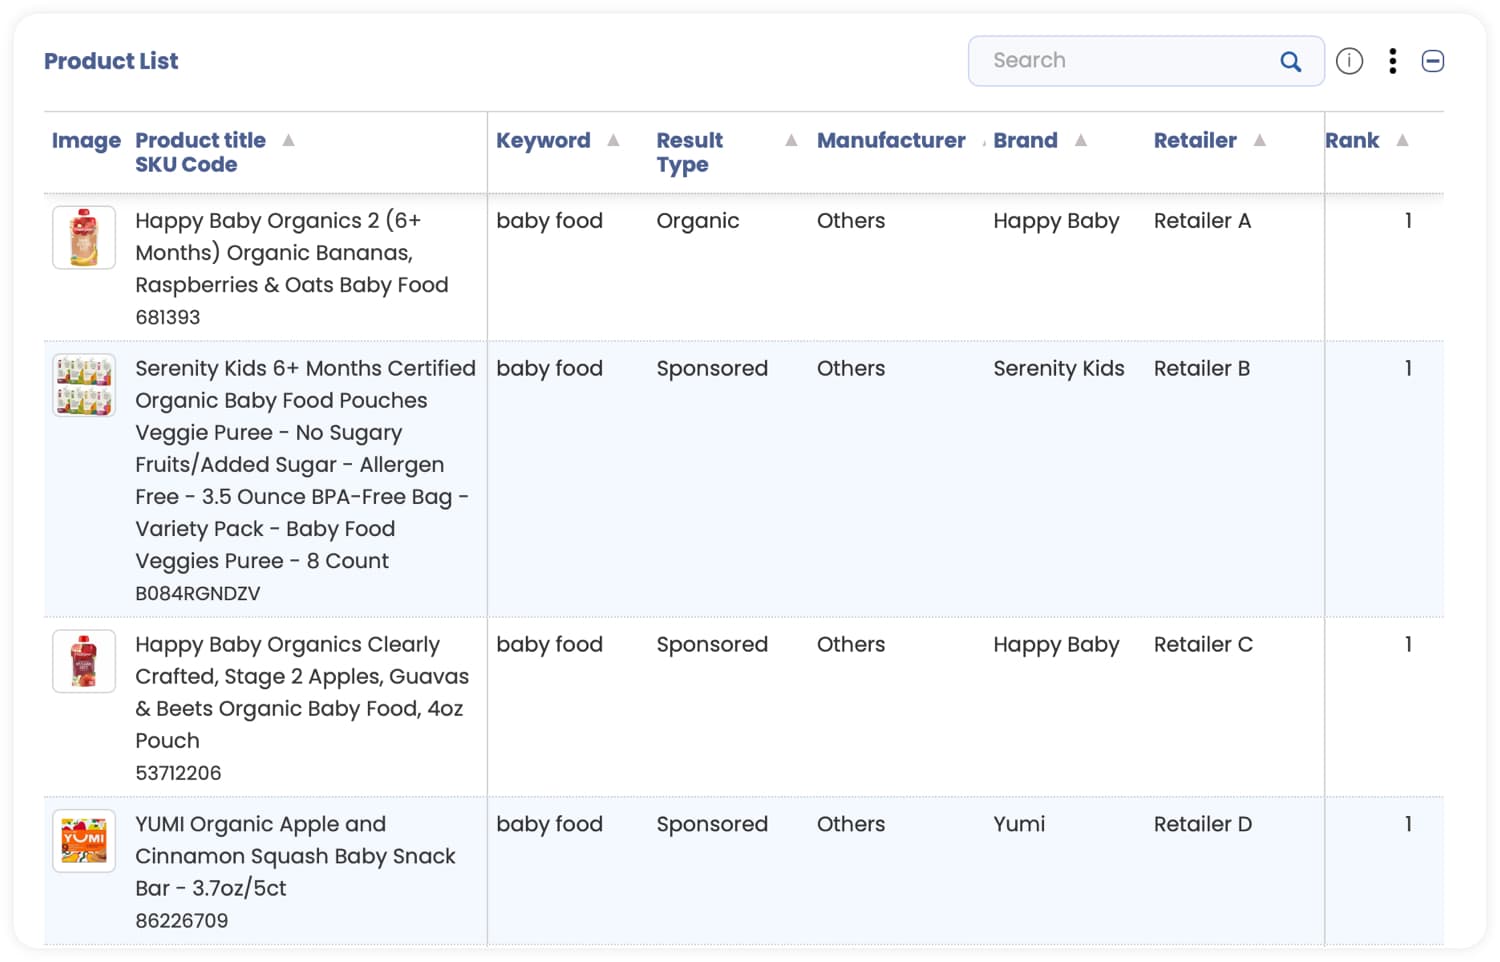Open Happy Baby Clearly Crafted thumbnail
Screen dimensions: 1500x962
[x=84, y=661]
